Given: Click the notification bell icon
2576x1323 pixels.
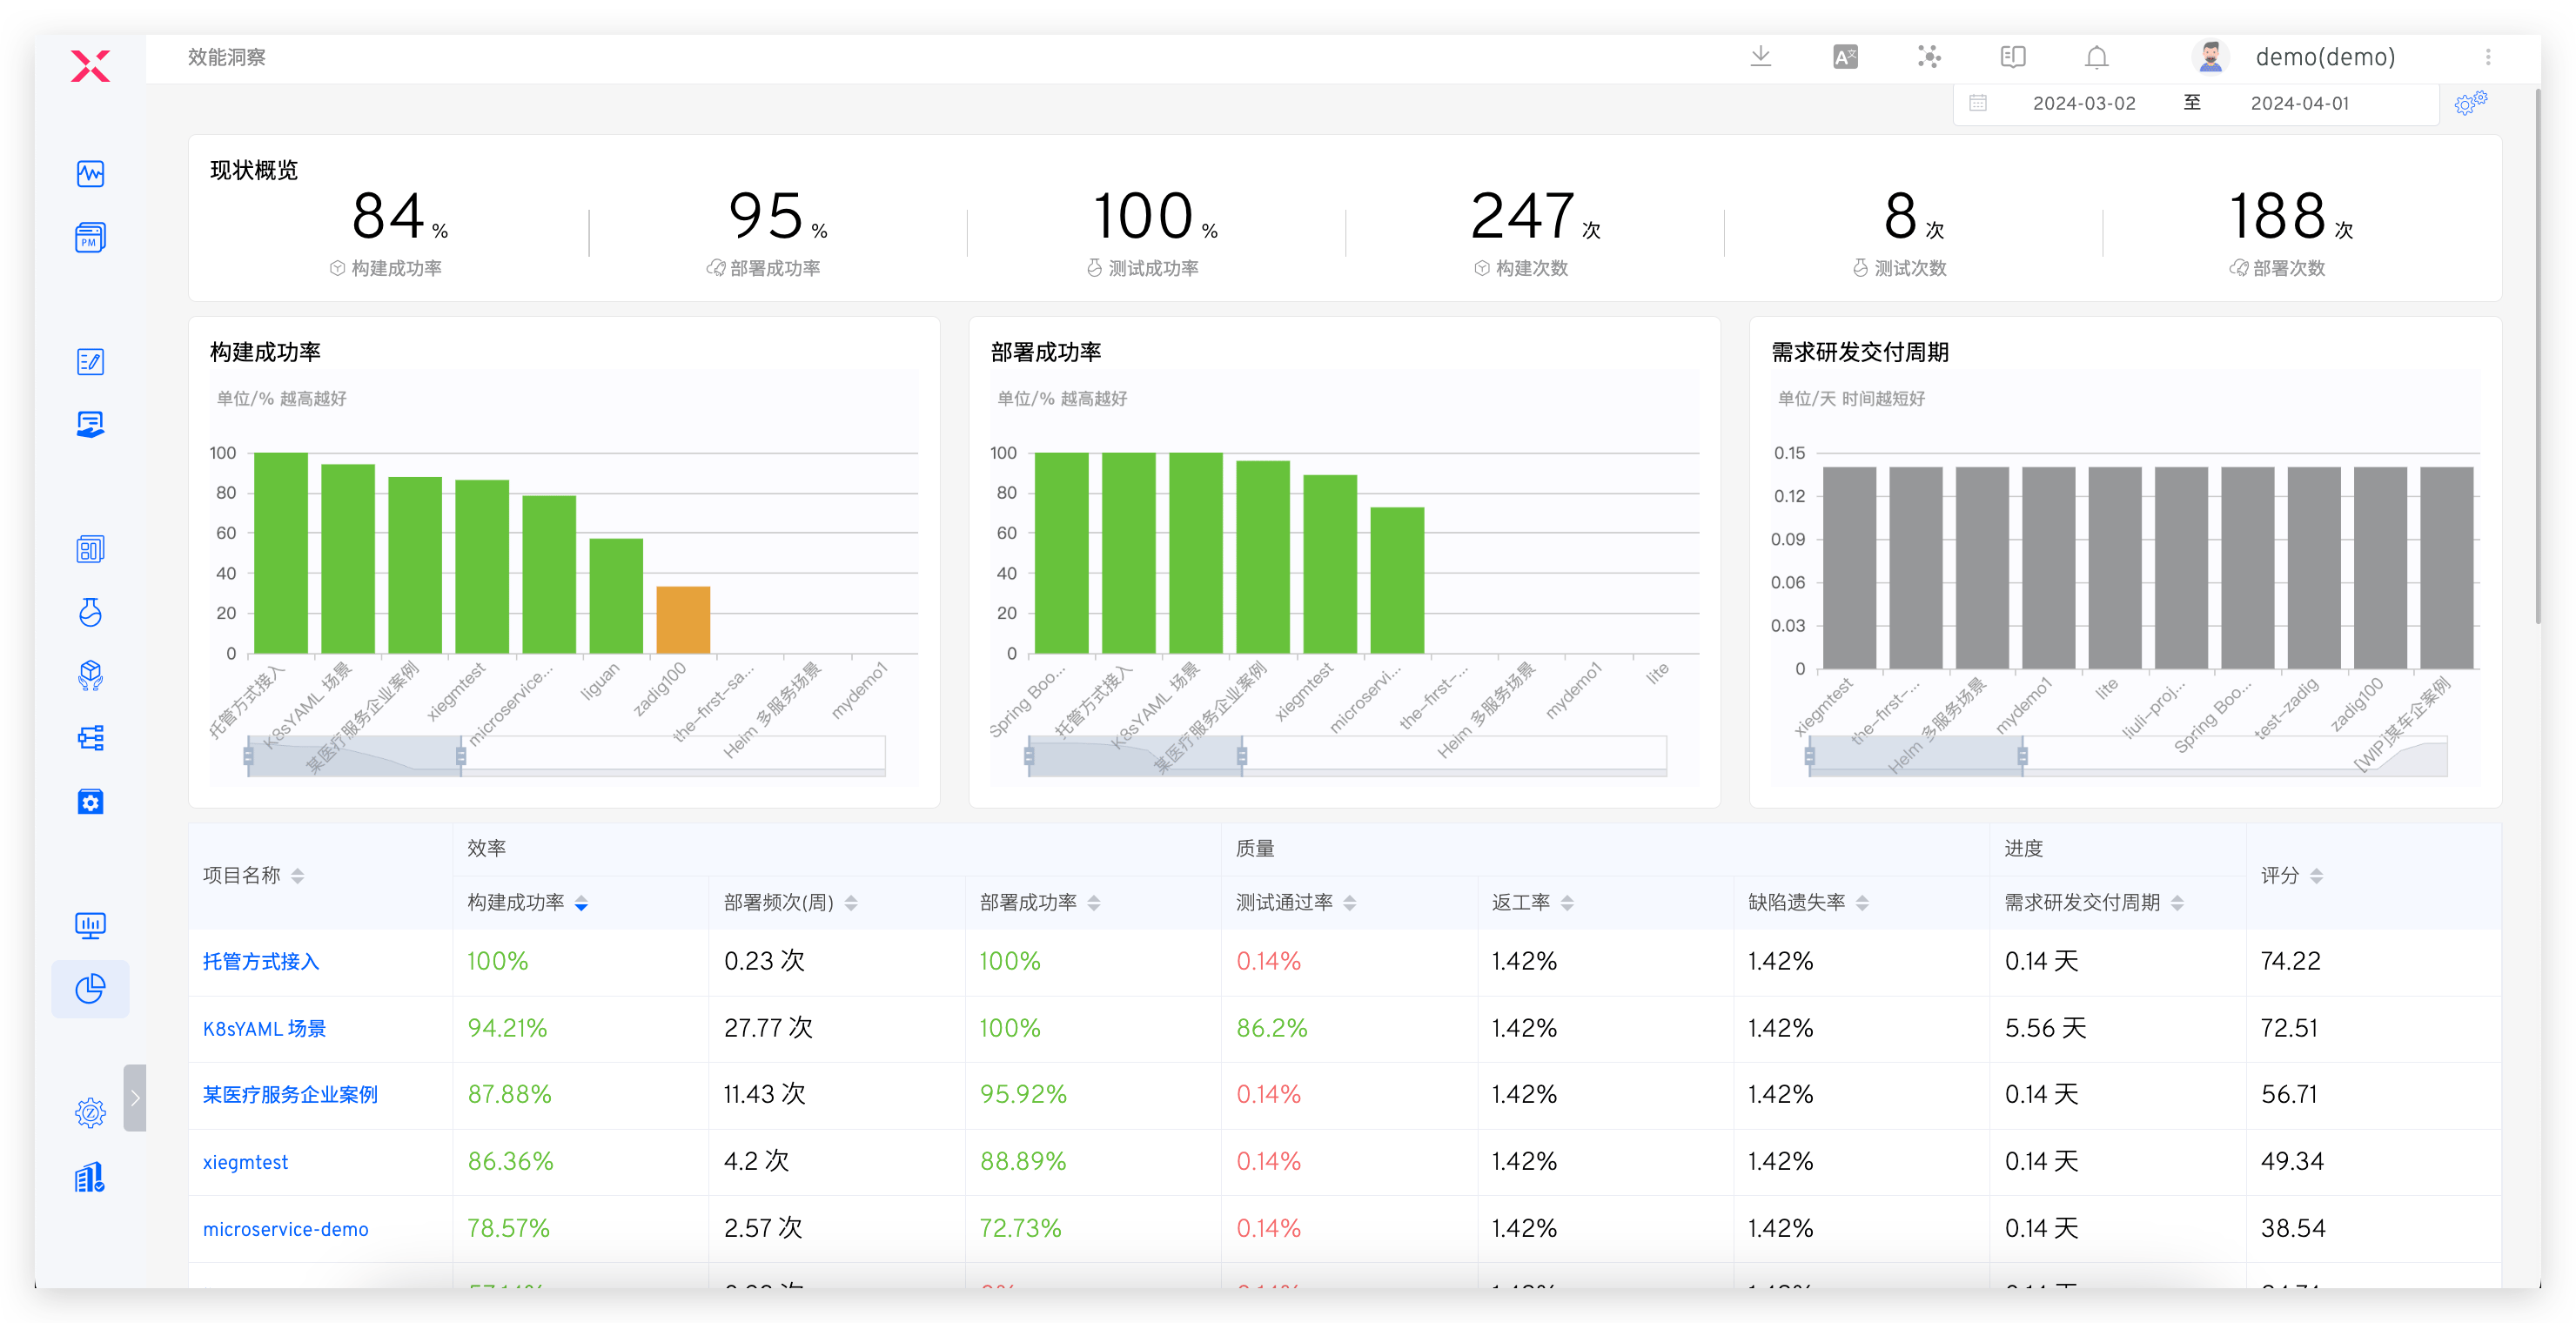Looking at the screenshot, I should (2097, 57).
